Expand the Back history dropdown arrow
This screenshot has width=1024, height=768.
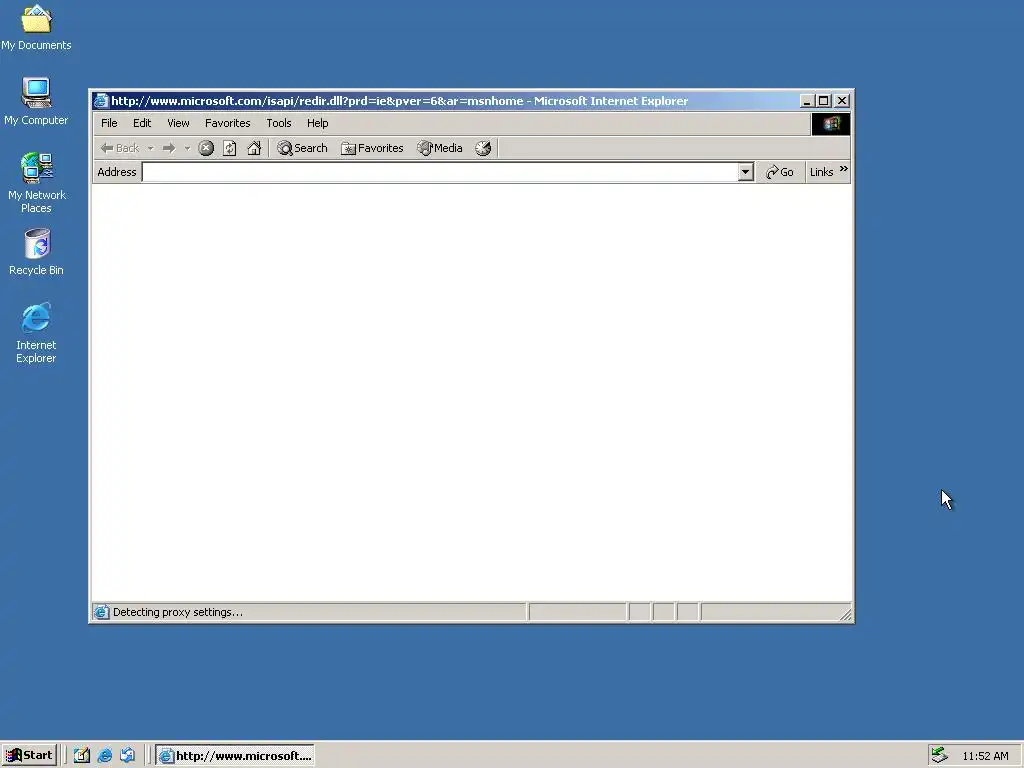click(150, 148)
